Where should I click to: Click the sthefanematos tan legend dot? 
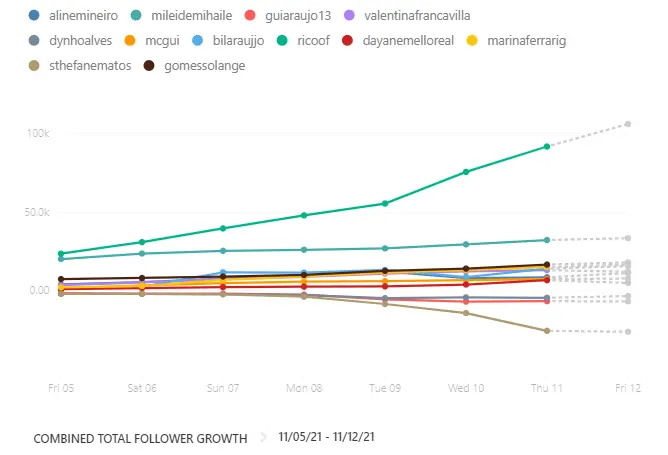point(36,66)
